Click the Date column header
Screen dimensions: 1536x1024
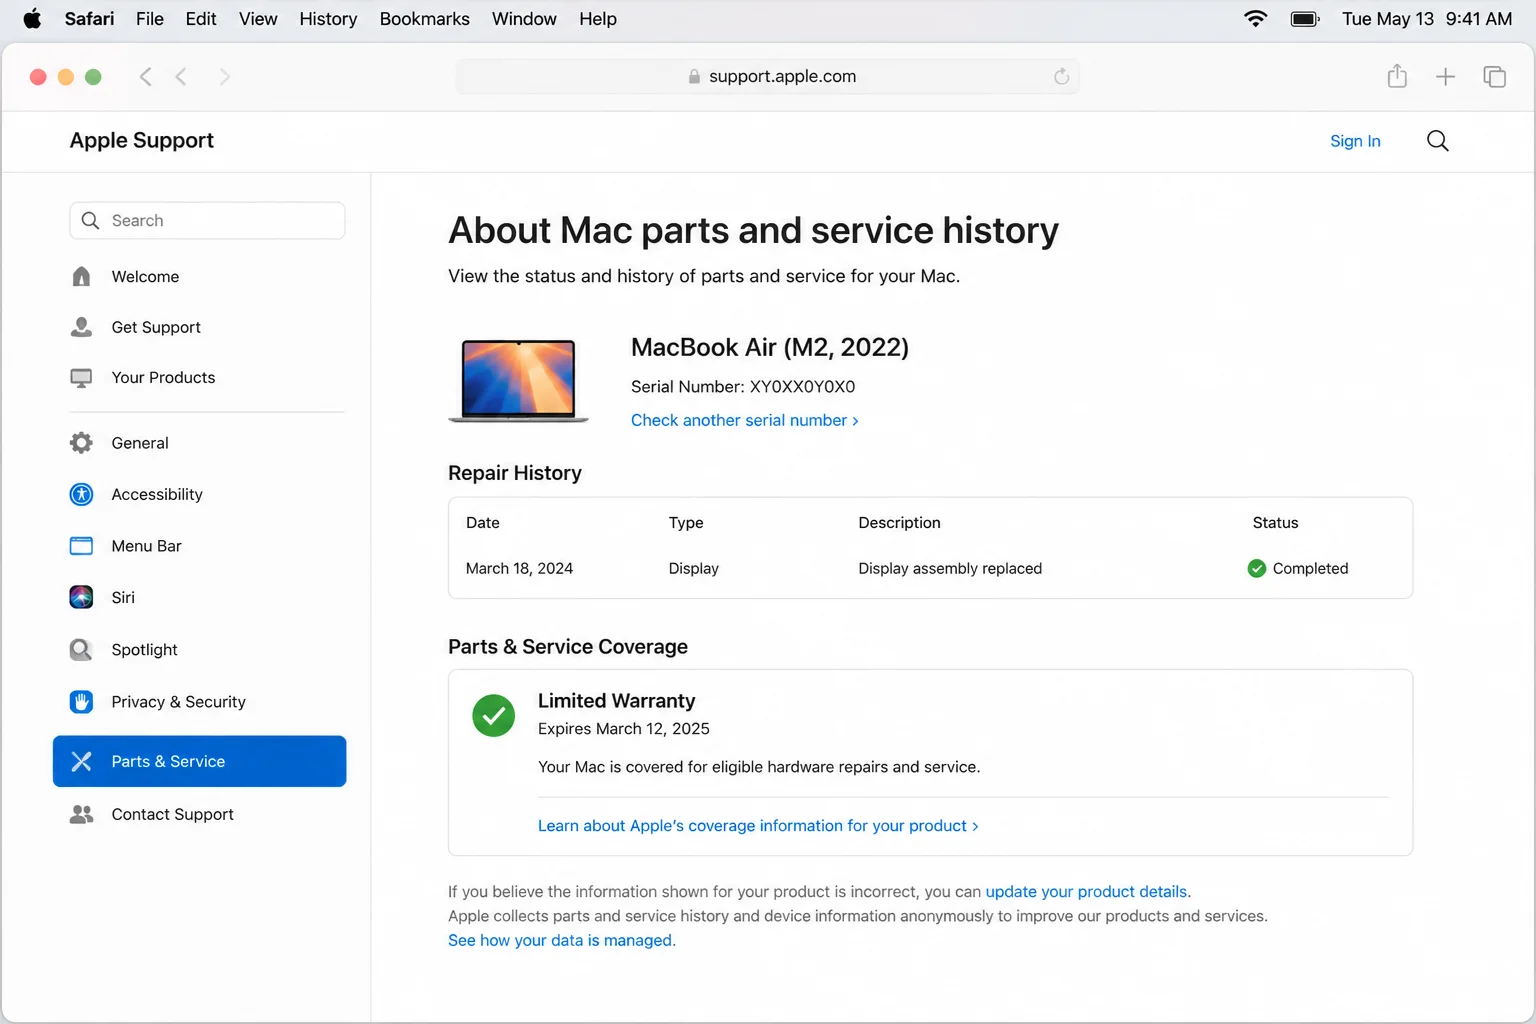(483, 523)
